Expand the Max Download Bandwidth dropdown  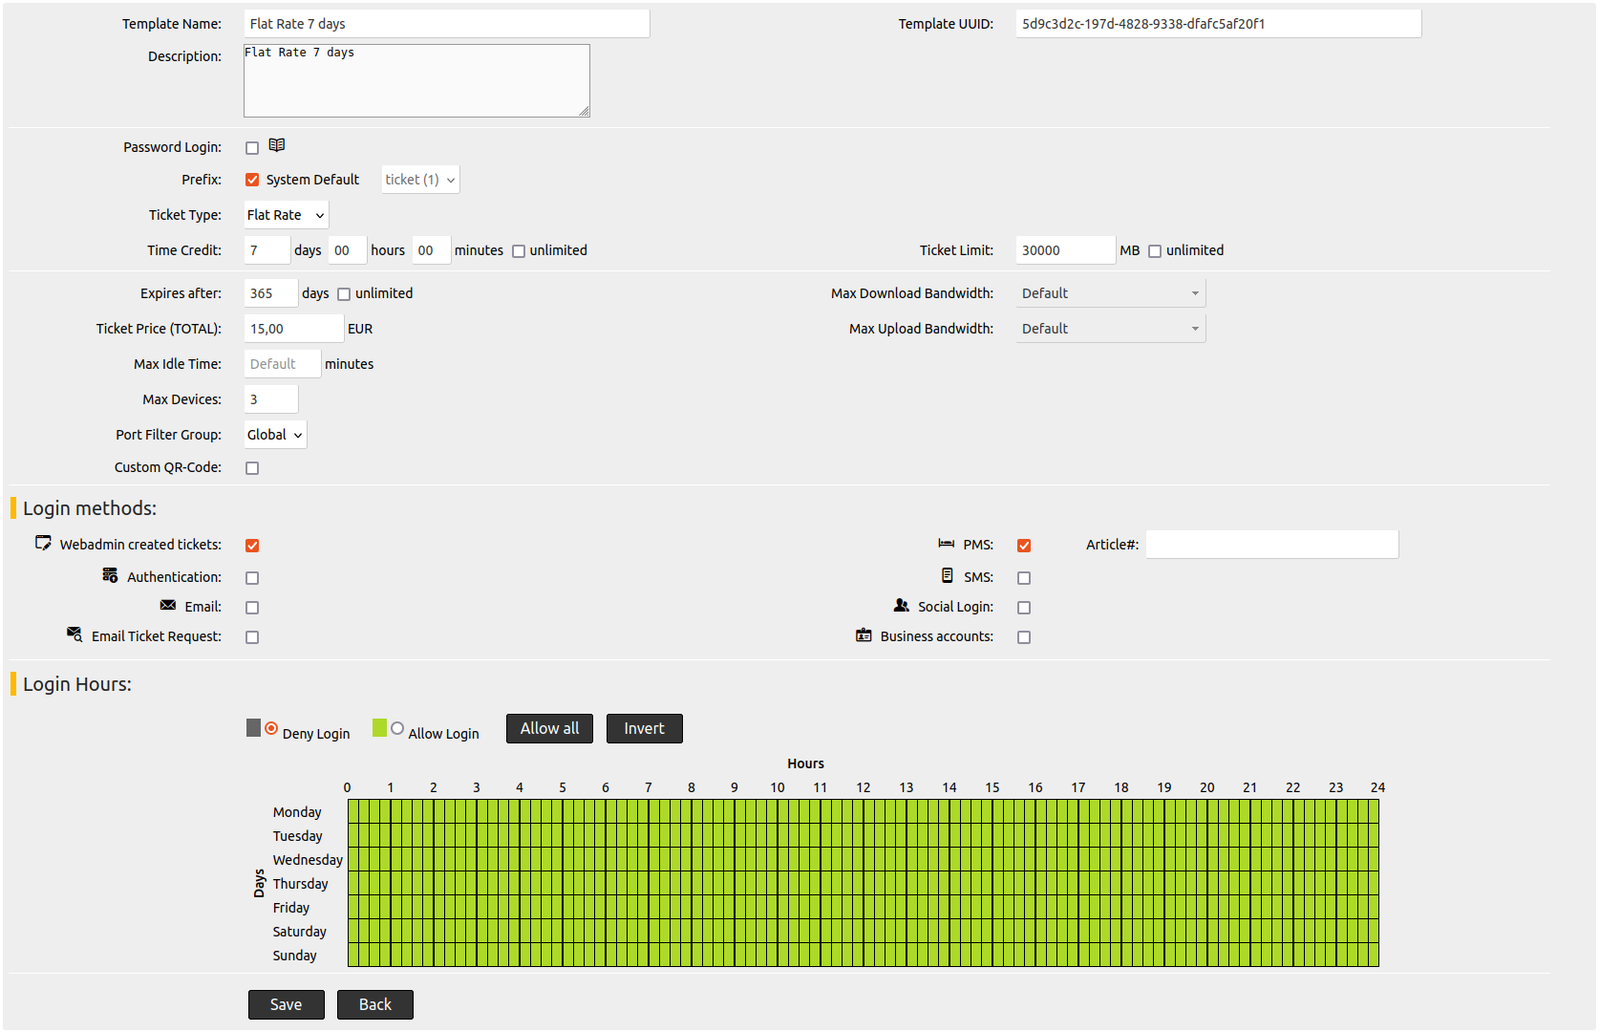[x=1111, y=293]
